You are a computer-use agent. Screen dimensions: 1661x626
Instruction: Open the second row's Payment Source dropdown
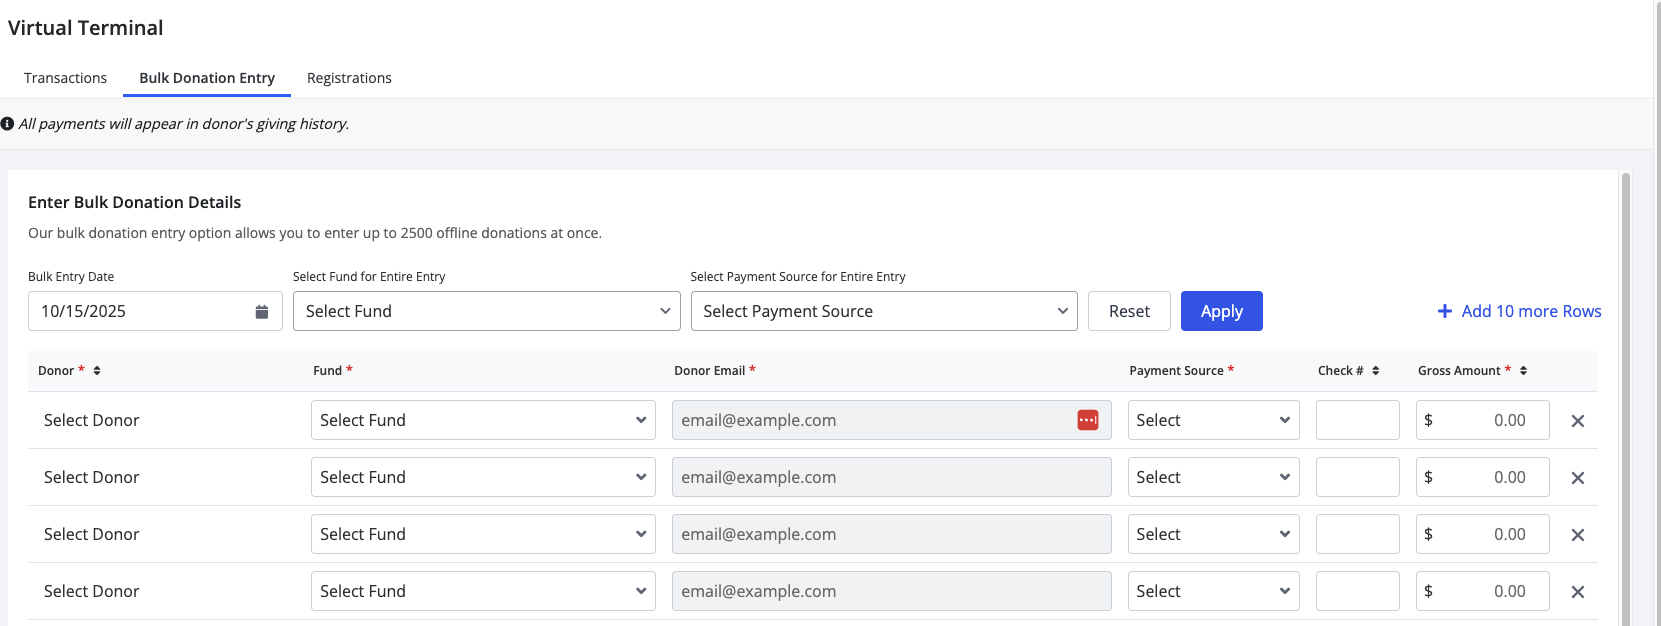coord(1213,477)
